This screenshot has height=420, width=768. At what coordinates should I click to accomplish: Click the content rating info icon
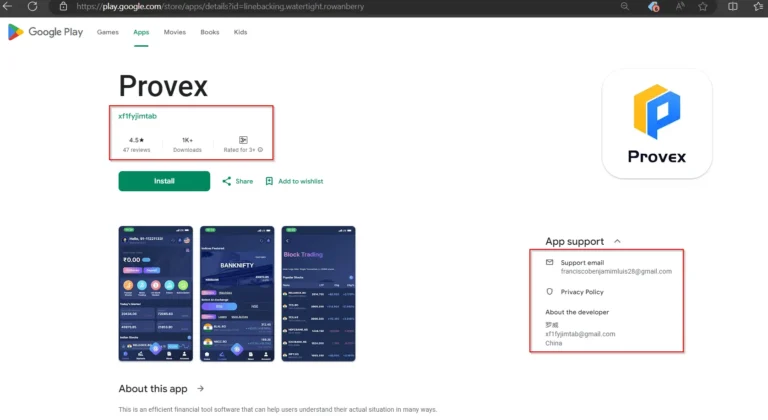(260, 150)
